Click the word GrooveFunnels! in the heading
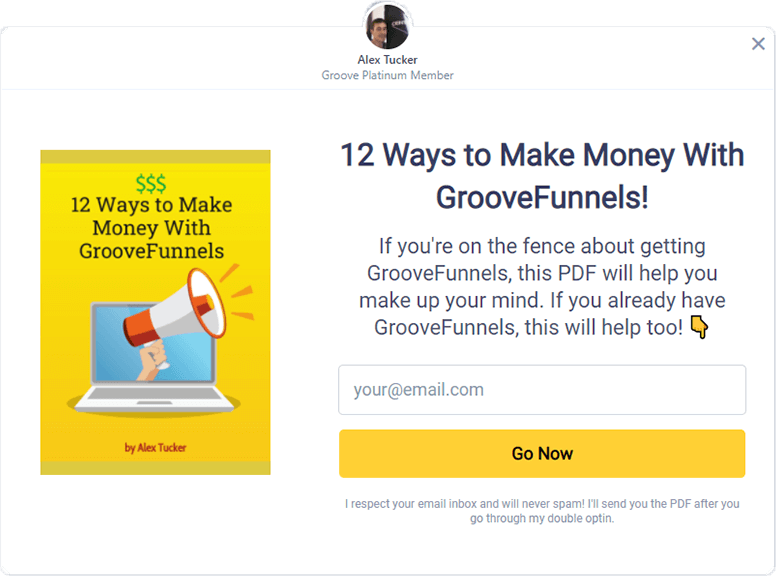Viewport: 776px width, 576px height. click(542, 197)
